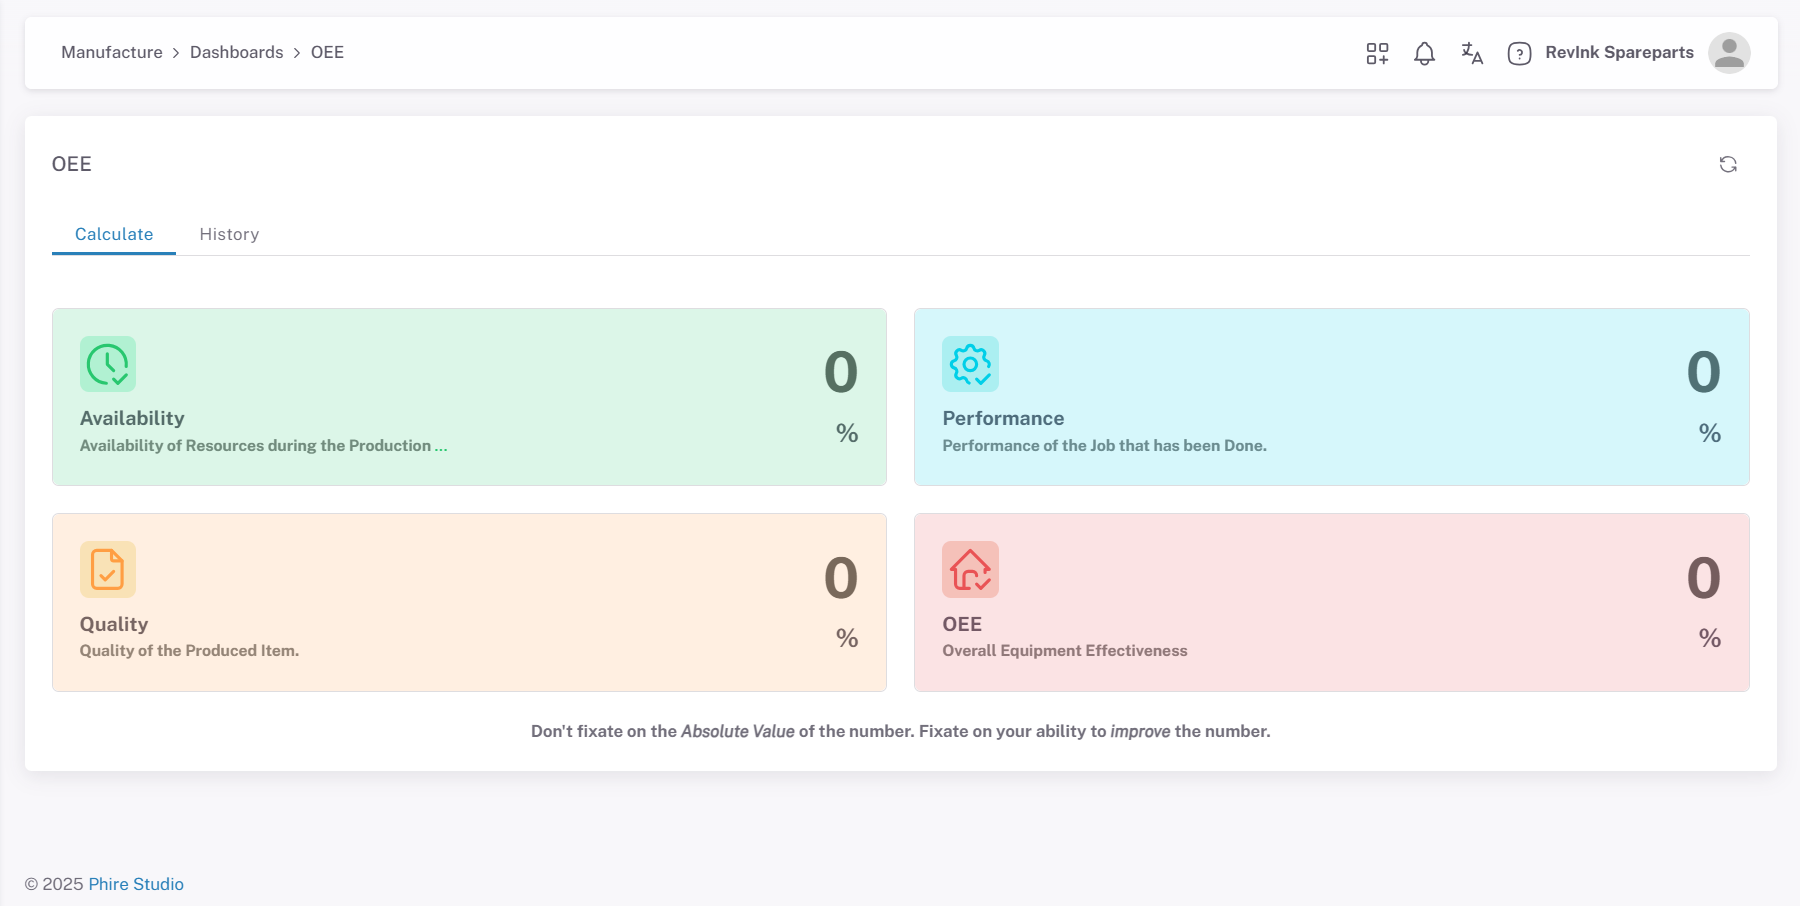The height and width of the screenshot is (906, 1800).
Task: Click the OEE breadcrumb item
Action: (327, 52)
